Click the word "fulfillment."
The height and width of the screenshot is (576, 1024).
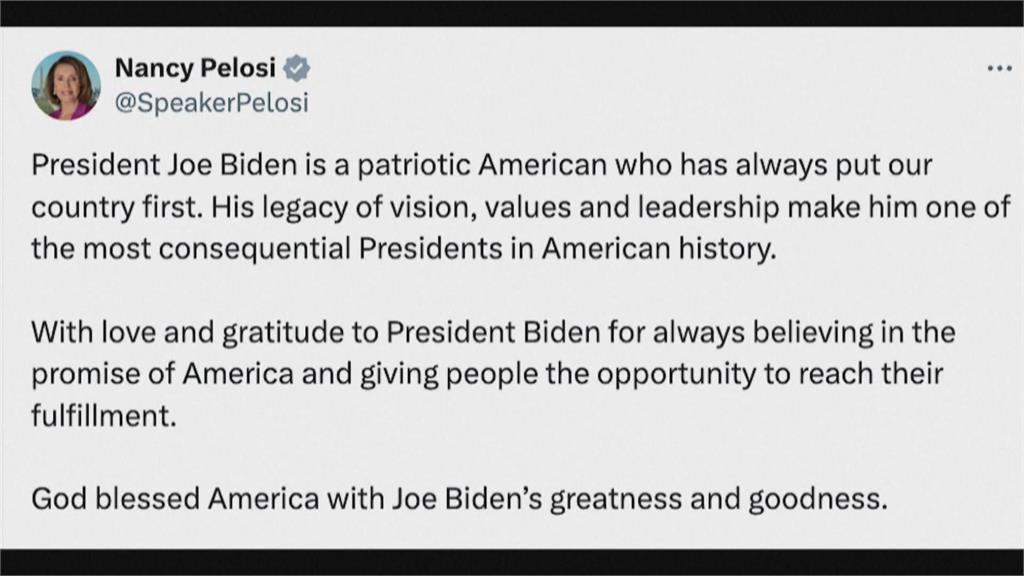tap(104, 415)
